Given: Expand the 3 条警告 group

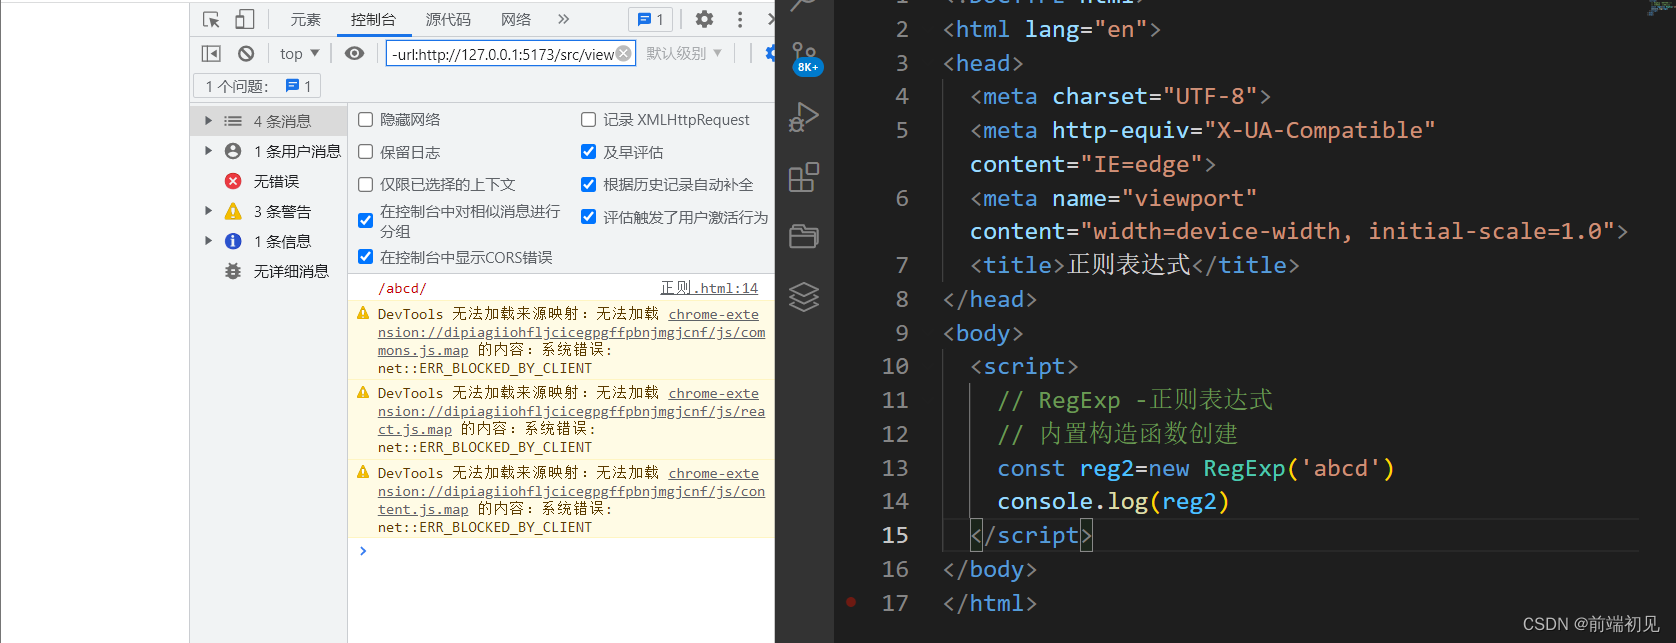Looking at the screenshot, I should [208, 211].
